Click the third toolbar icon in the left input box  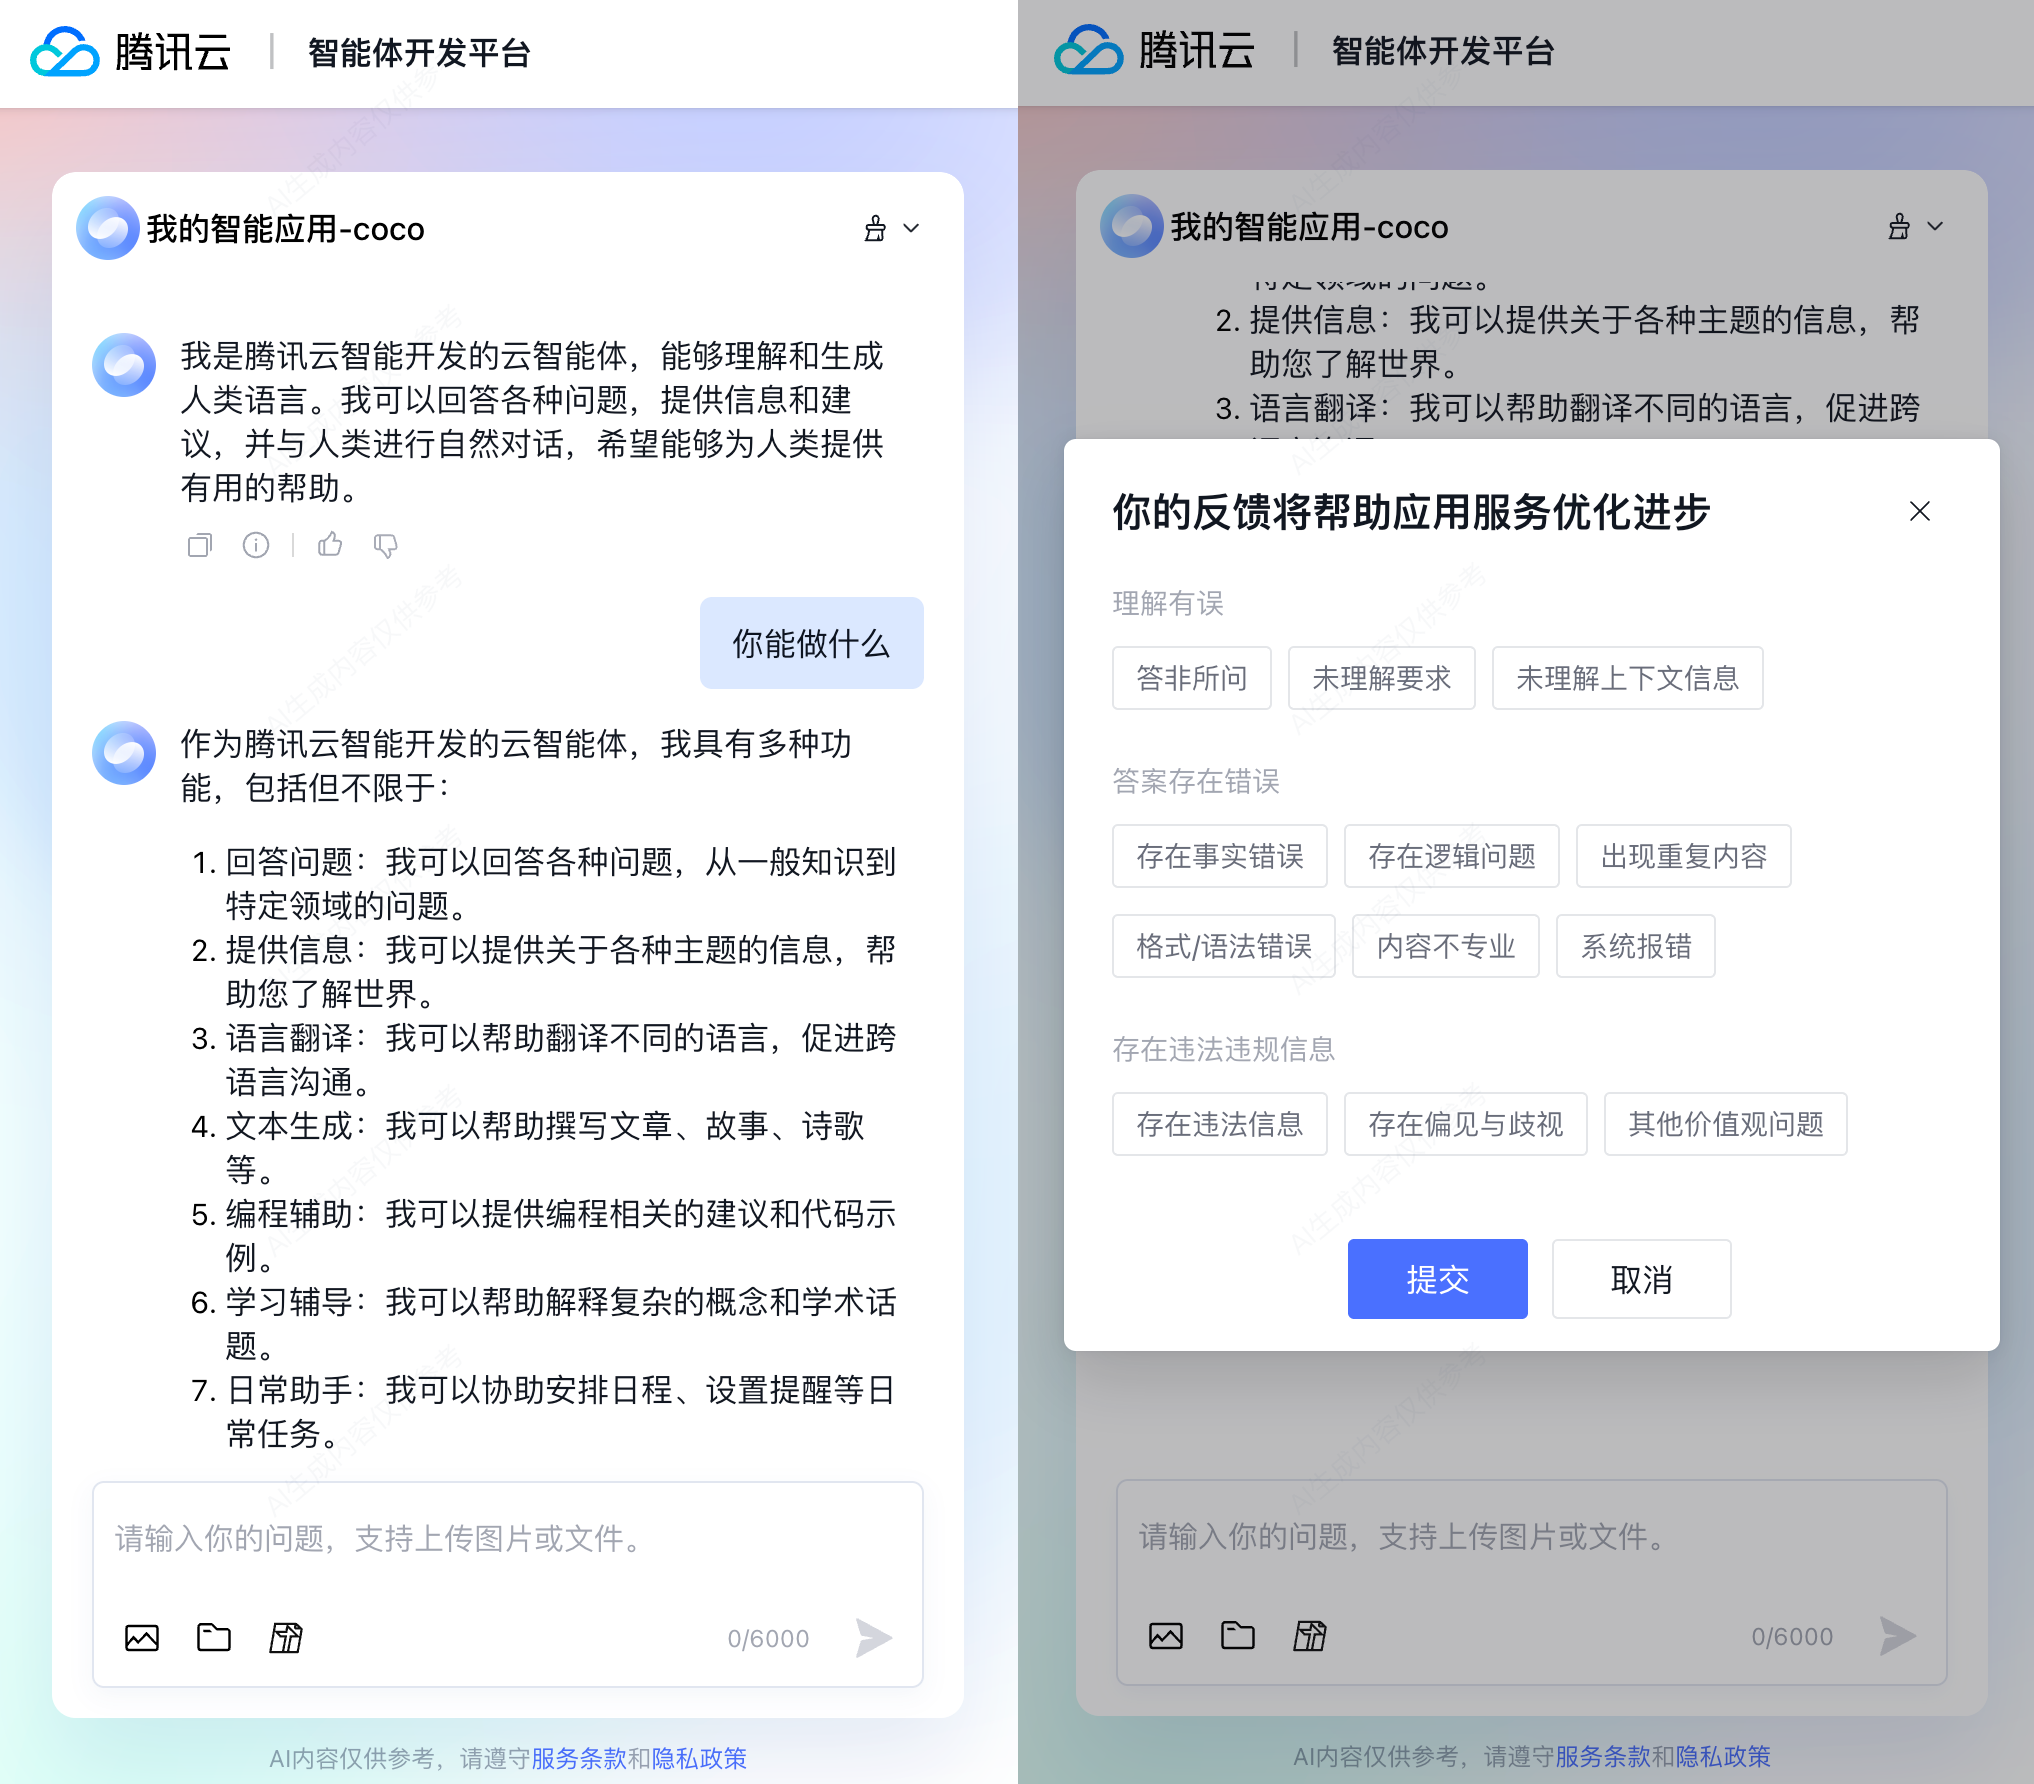pyautogui.click(x=286, y=1637)
